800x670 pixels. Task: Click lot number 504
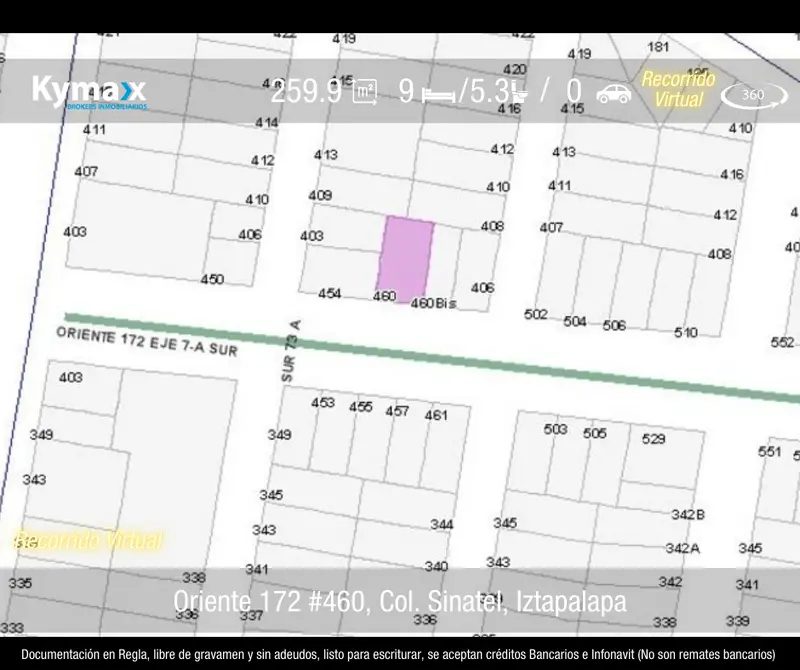point(574,321)
